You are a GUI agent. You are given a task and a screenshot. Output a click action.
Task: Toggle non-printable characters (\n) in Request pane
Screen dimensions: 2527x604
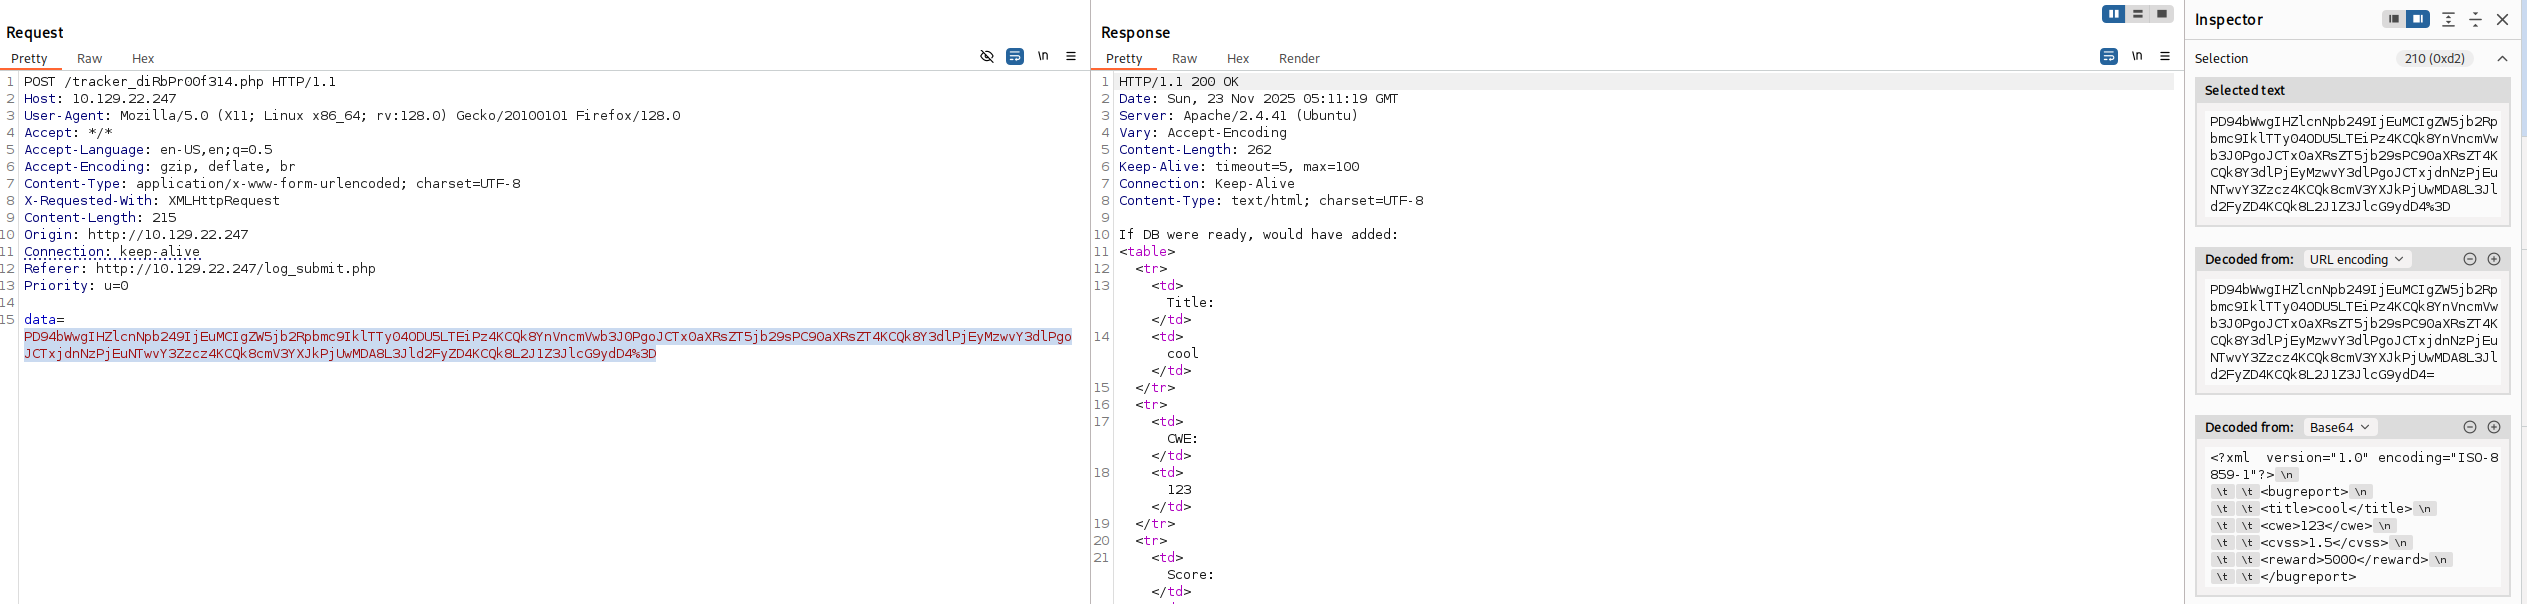pyautogui.click(x=1043, y=57)
